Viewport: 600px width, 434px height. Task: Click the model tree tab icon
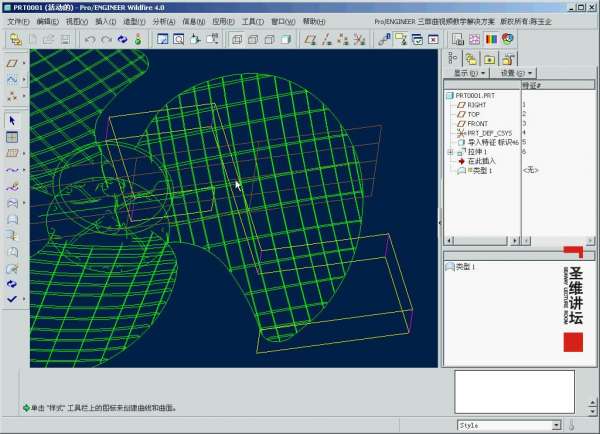pos(453,59)
